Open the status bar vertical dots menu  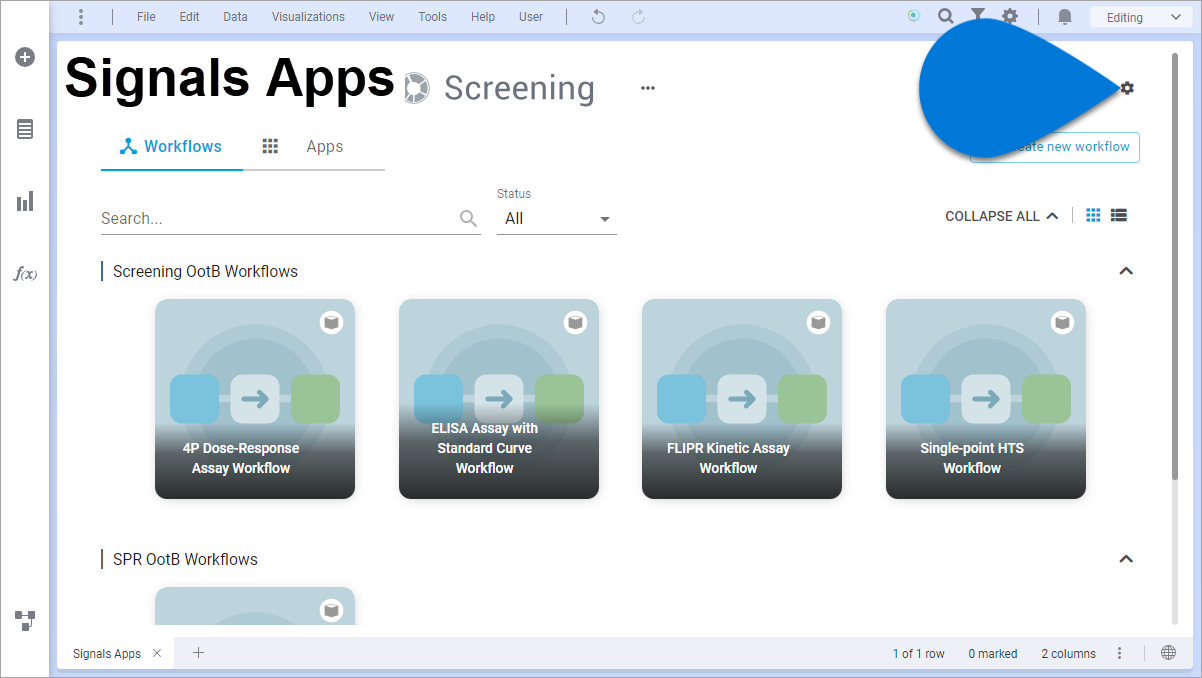point(1120,653)
